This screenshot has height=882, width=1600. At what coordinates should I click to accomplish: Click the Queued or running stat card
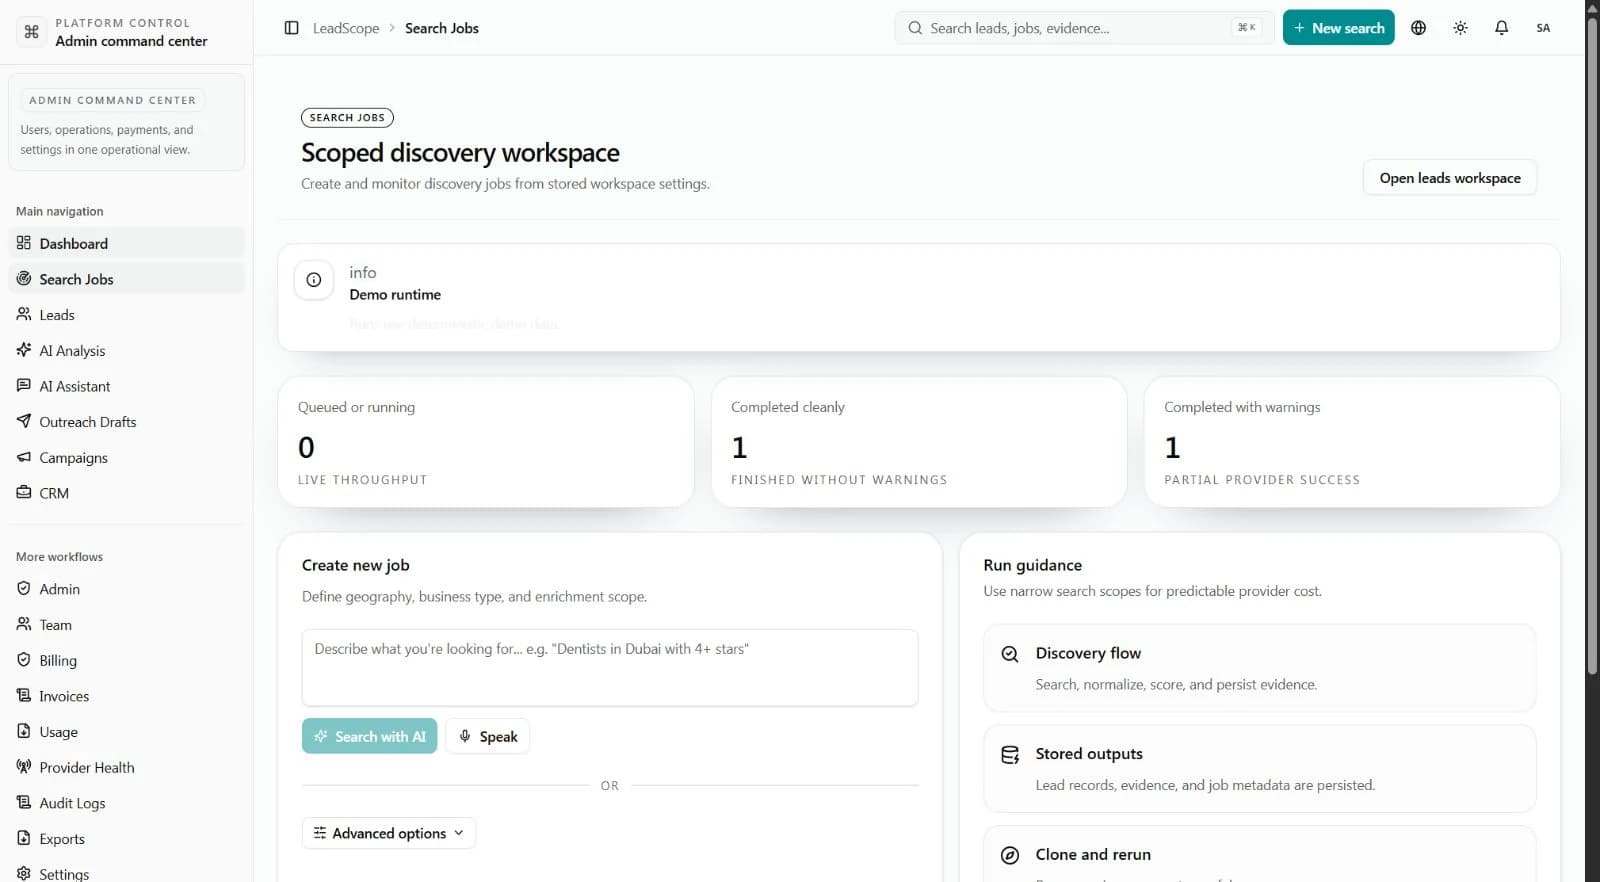pyautogui.click(x=486, y=442)
